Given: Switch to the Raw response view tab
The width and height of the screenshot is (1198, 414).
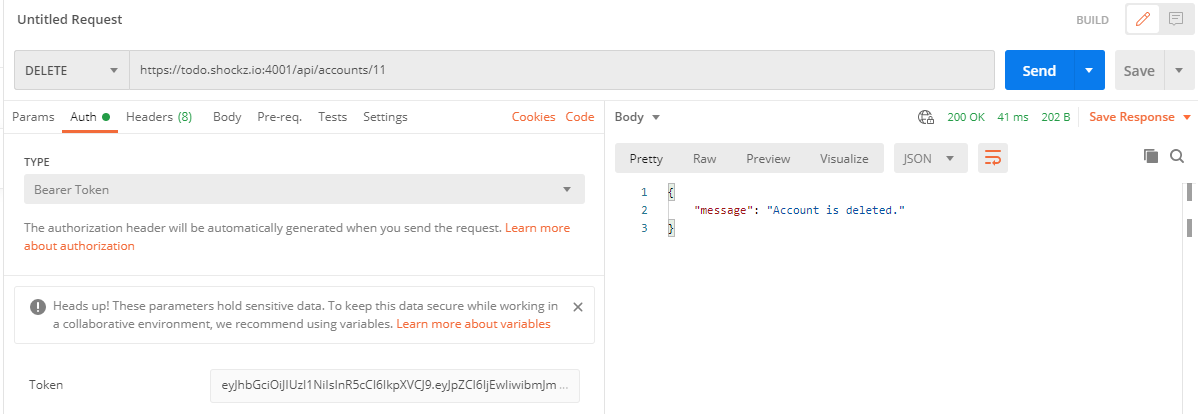Looking at the screenshot, I should coord(704,158).
